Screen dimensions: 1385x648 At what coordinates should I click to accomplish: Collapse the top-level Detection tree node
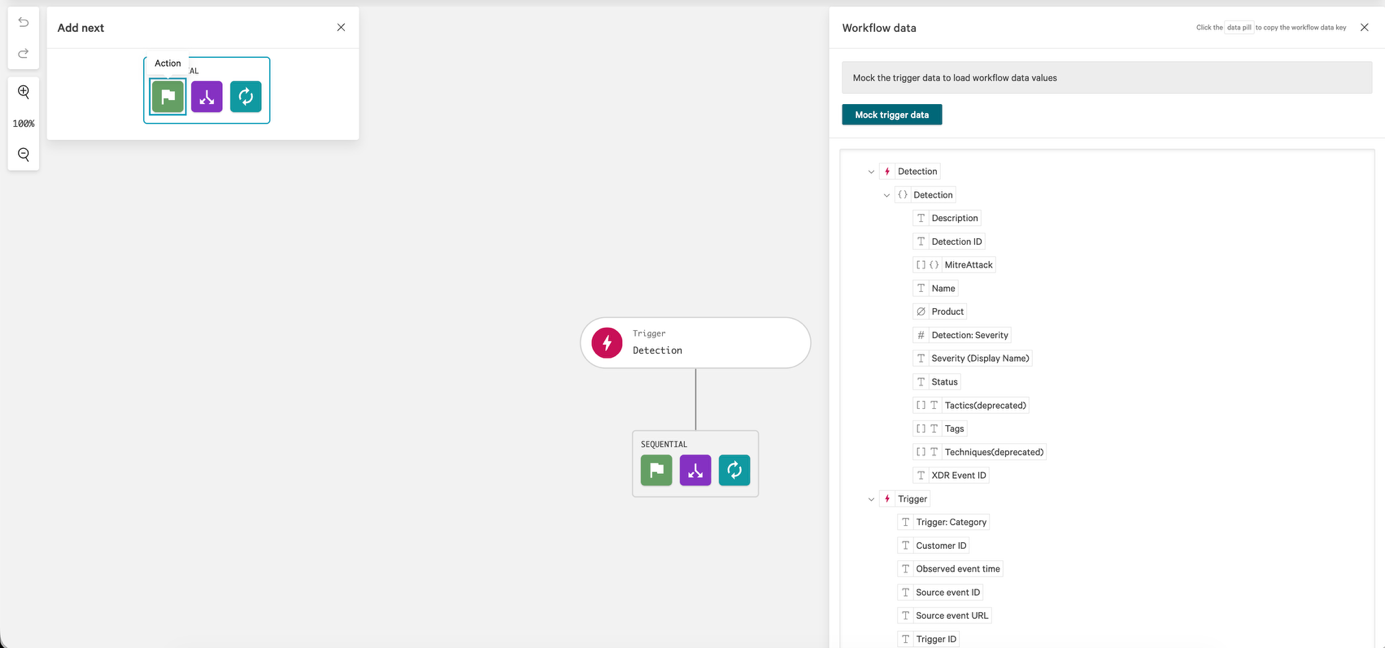click(x=871, y=172)
